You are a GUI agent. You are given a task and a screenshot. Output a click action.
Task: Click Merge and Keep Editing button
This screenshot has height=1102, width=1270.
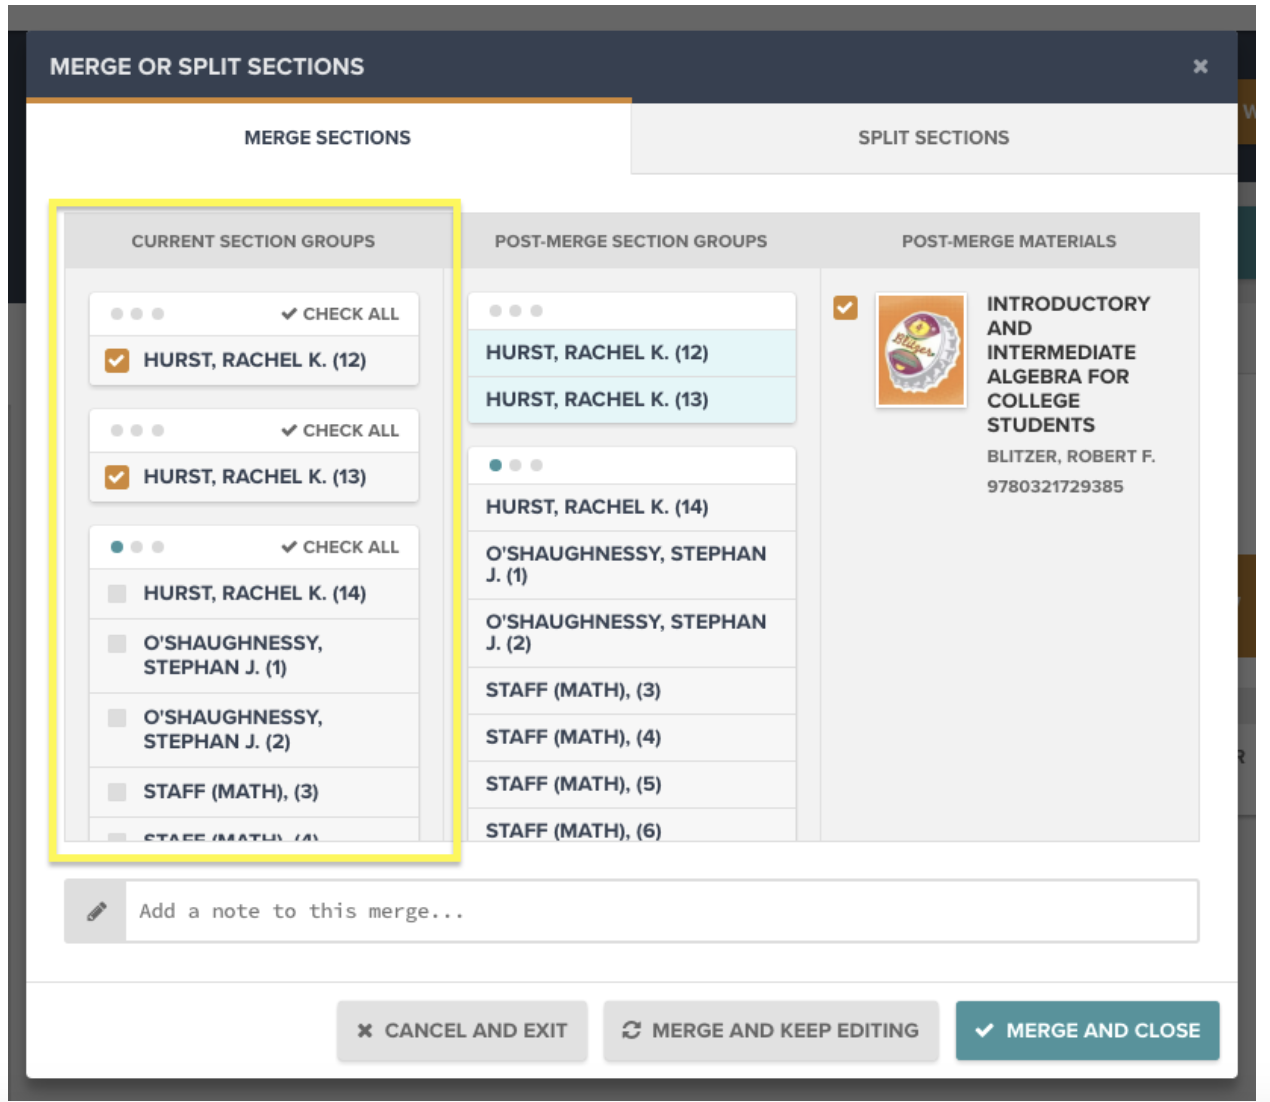[x=770, y=1031]
